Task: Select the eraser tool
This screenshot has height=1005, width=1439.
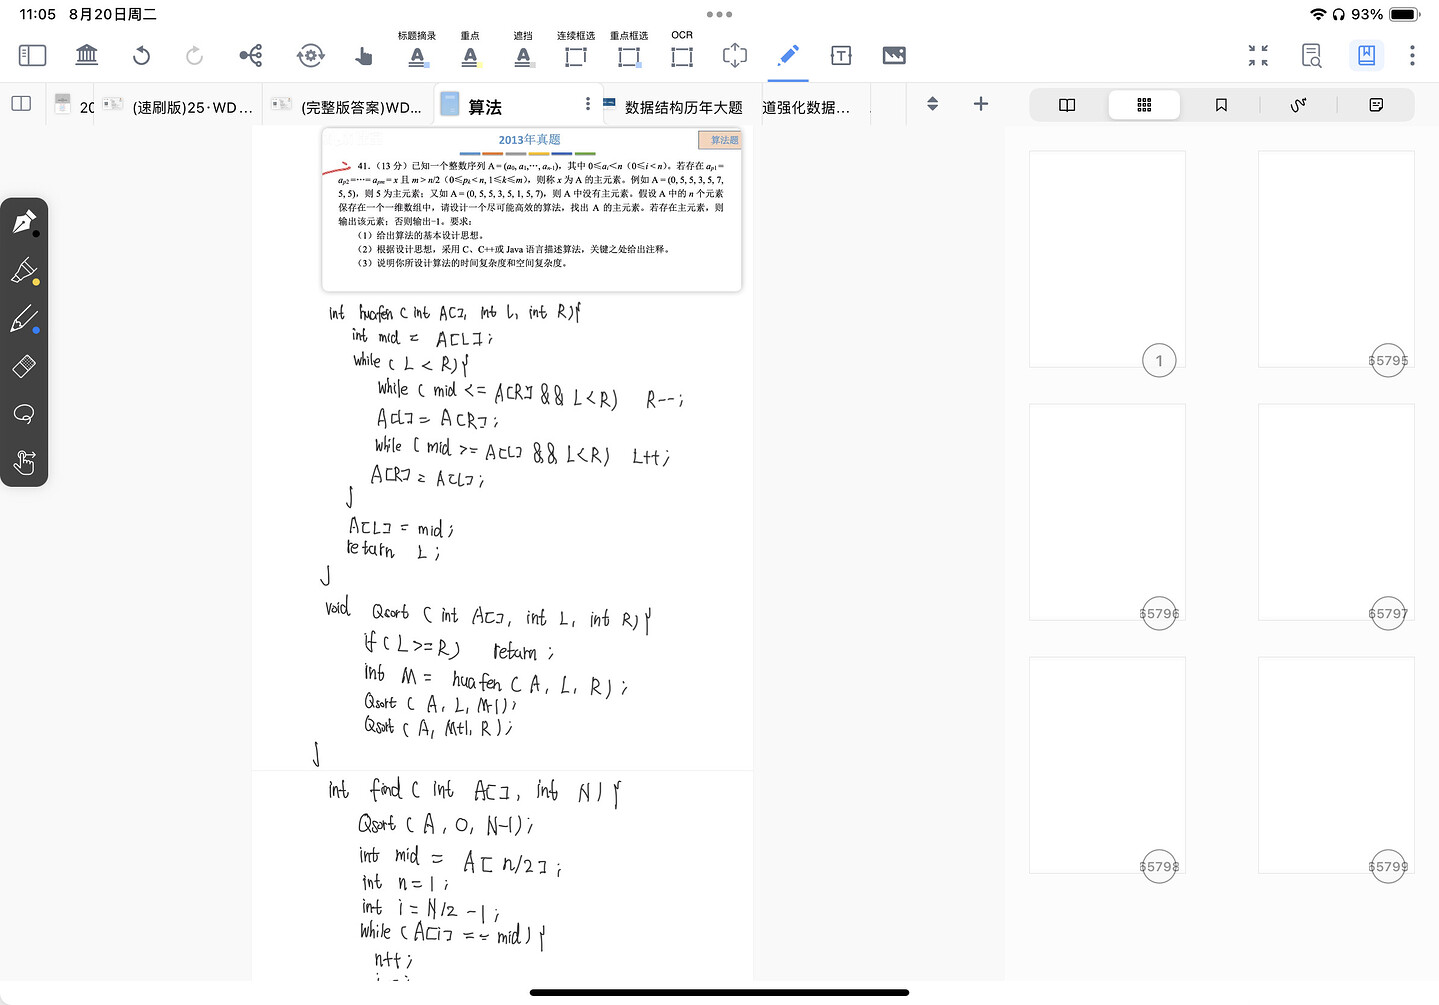Action: click(x=24, y=366)
